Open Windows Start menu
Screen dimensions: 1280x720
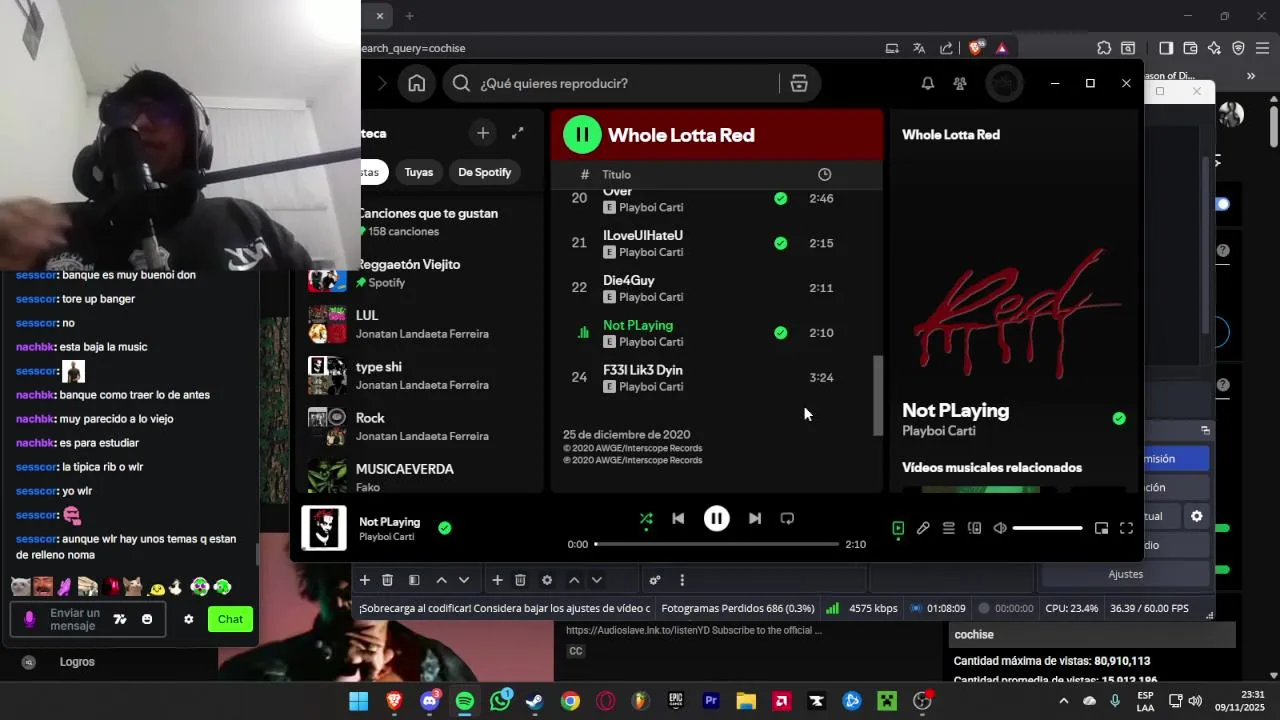pyautogui.click(x=358, y=701)
